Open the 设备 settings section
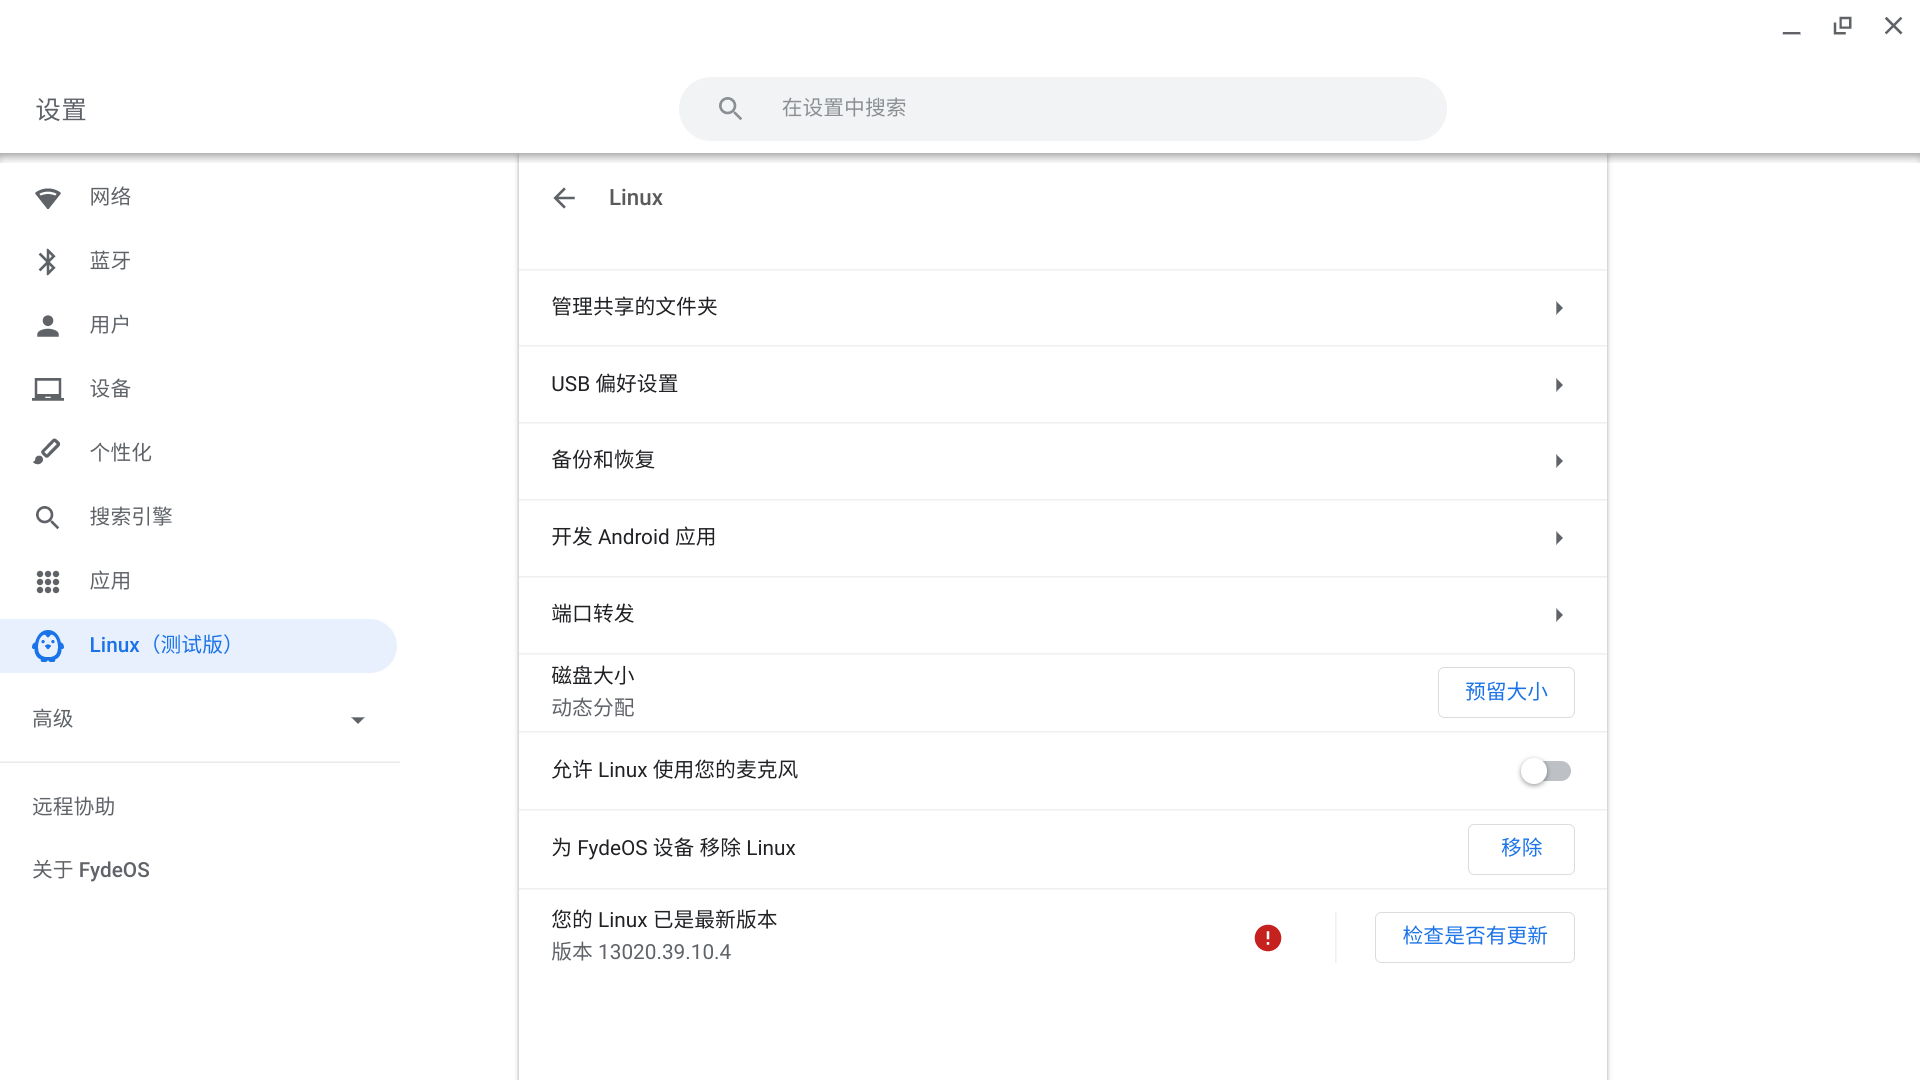The image size is (1920, 1080). [x=110, y=389]
